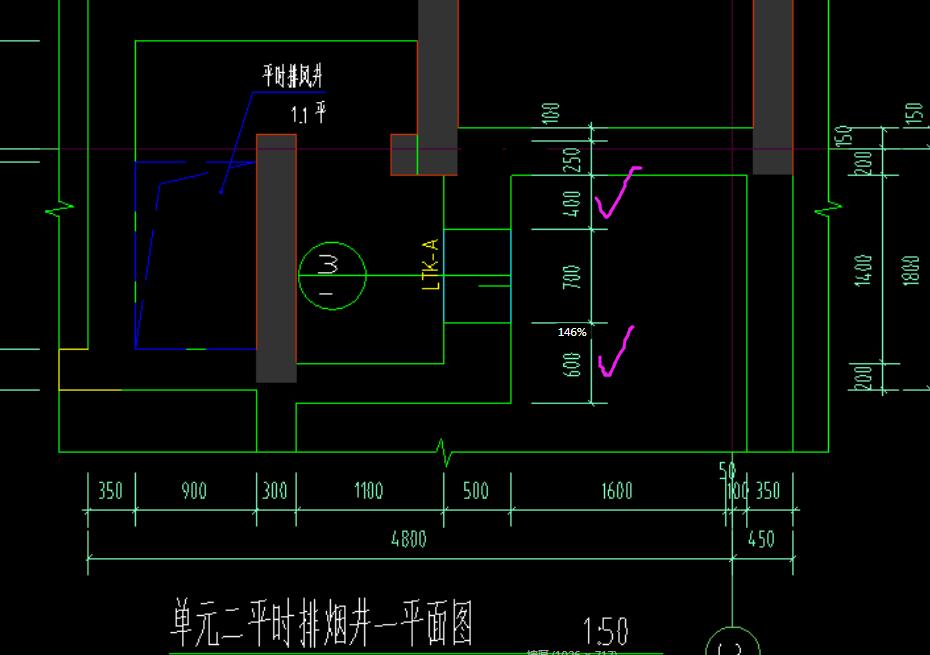Click the vertical 700 dimension text

tap(571, 277)
